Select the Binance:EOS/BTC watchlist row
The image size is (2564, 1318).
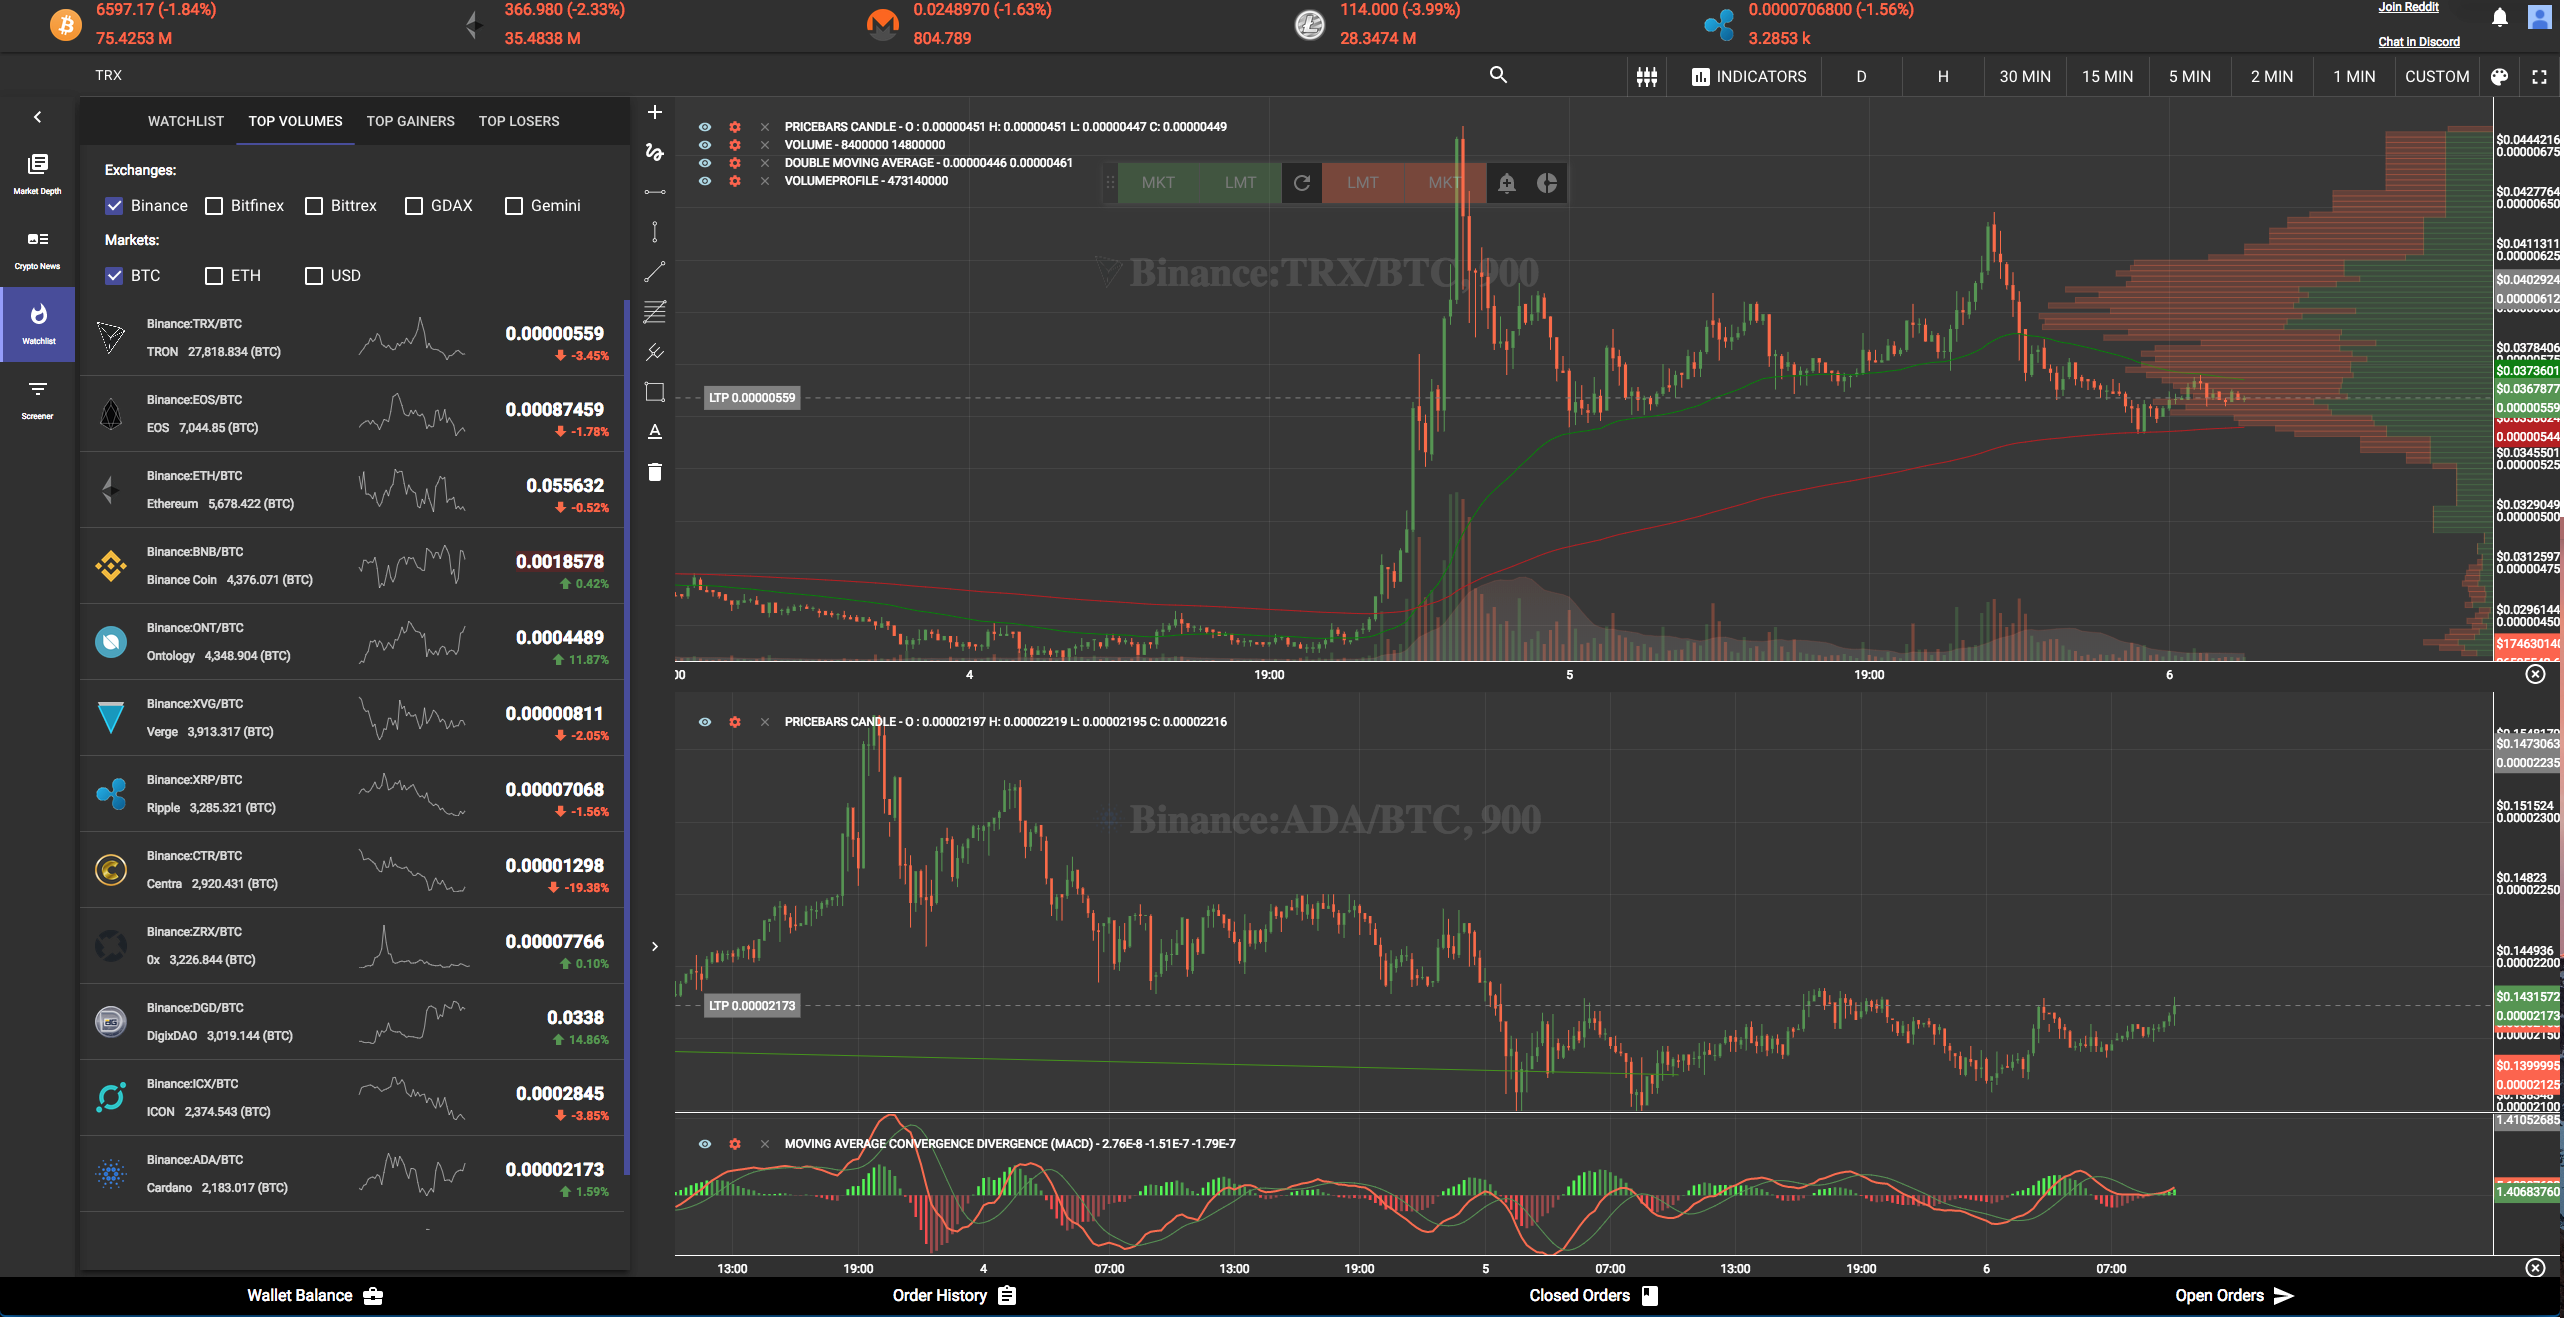pyautogui.click(x=352, y=414)
